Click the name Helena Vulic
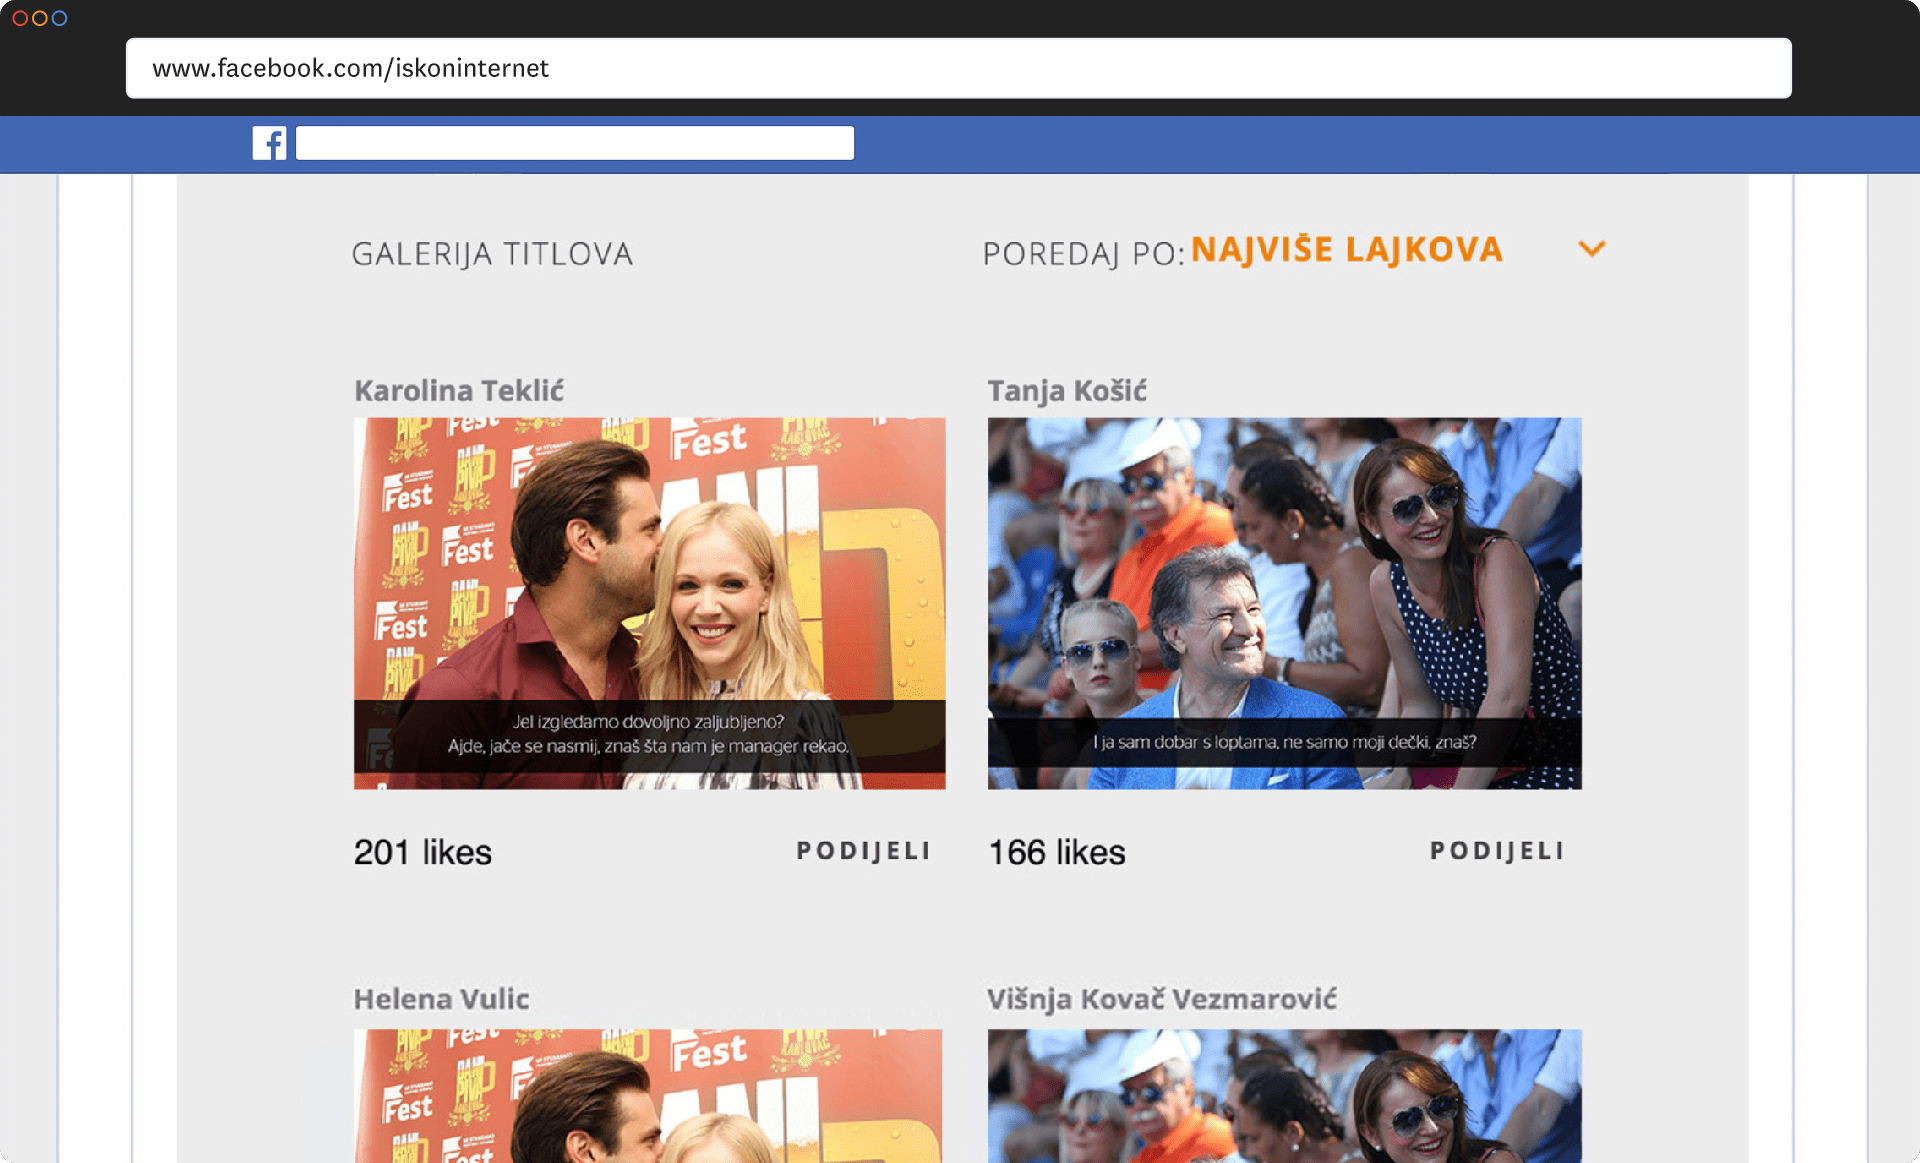Viewport: 1920px width, 1163px height. (441, 999)
